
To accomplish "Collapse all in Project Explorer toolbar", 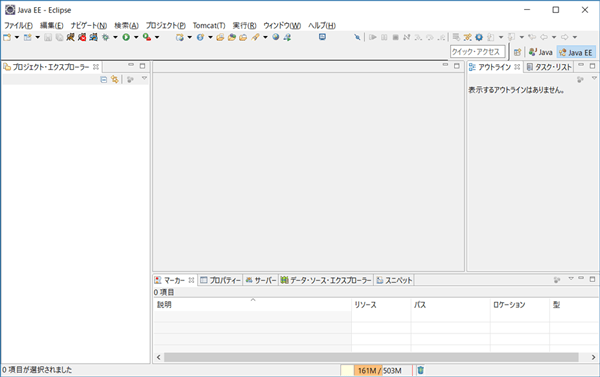I will (103, 80).
